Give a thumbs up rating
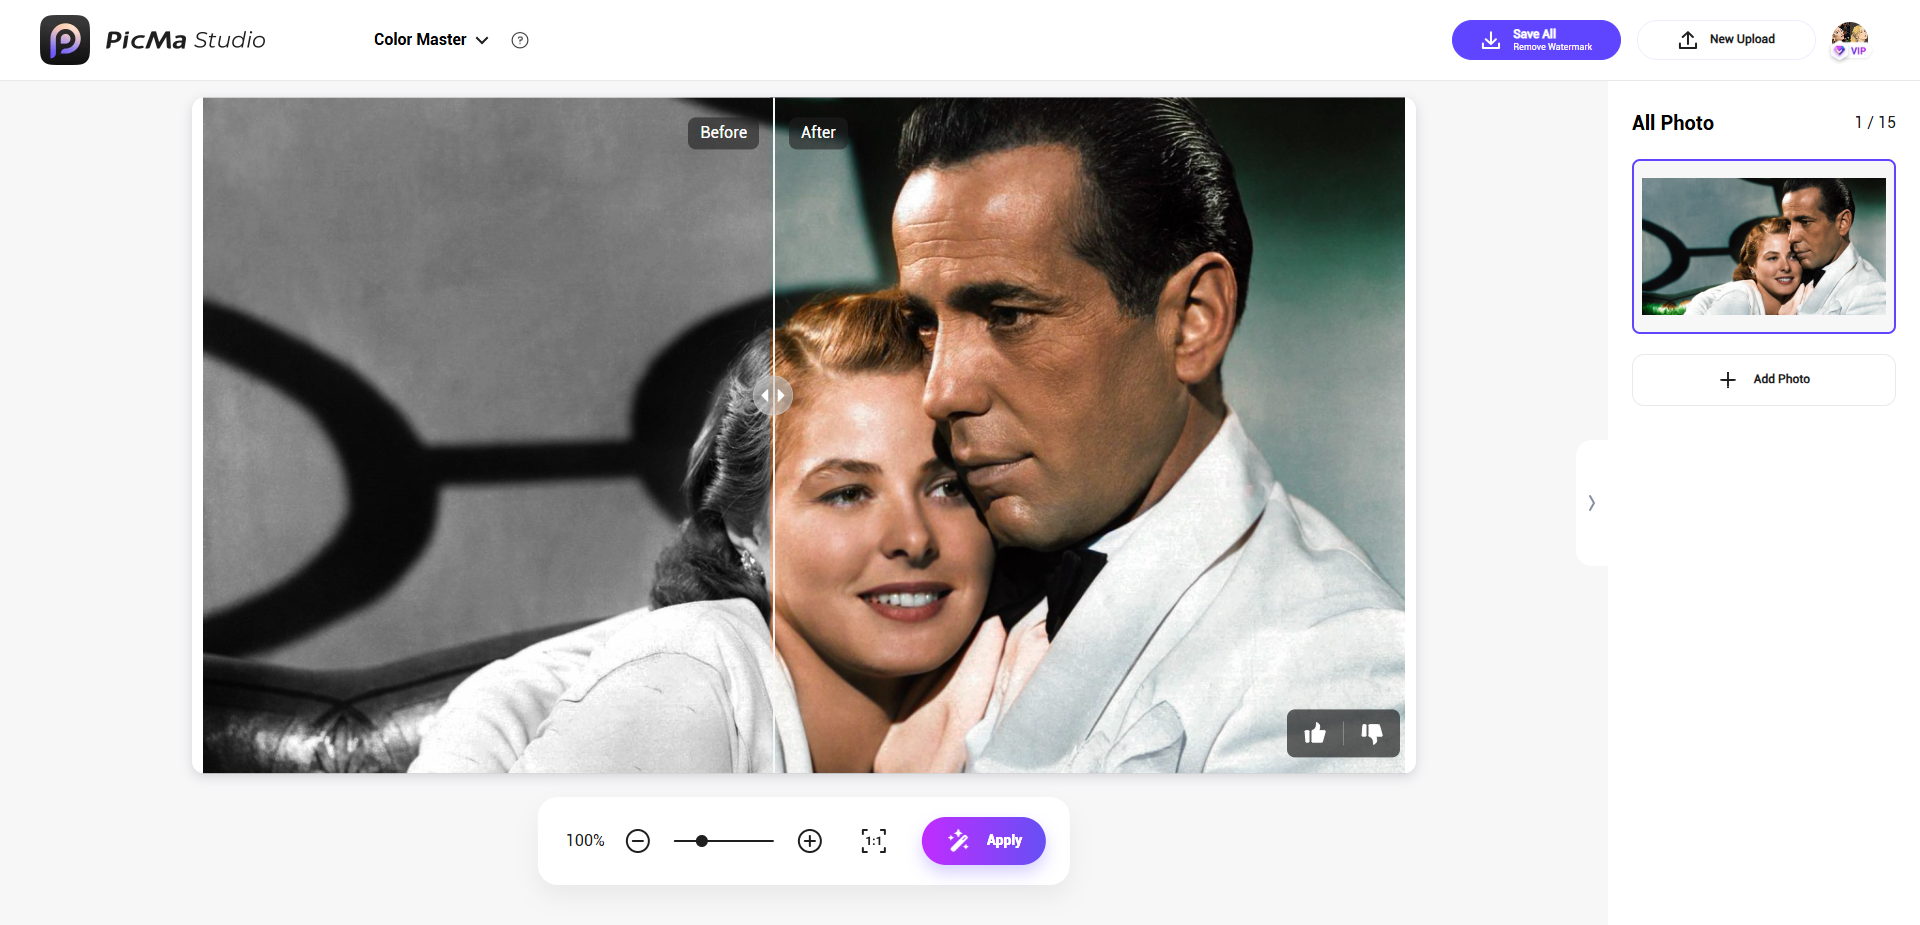The image size is (1920, 925). click(x=1315, y=733)
